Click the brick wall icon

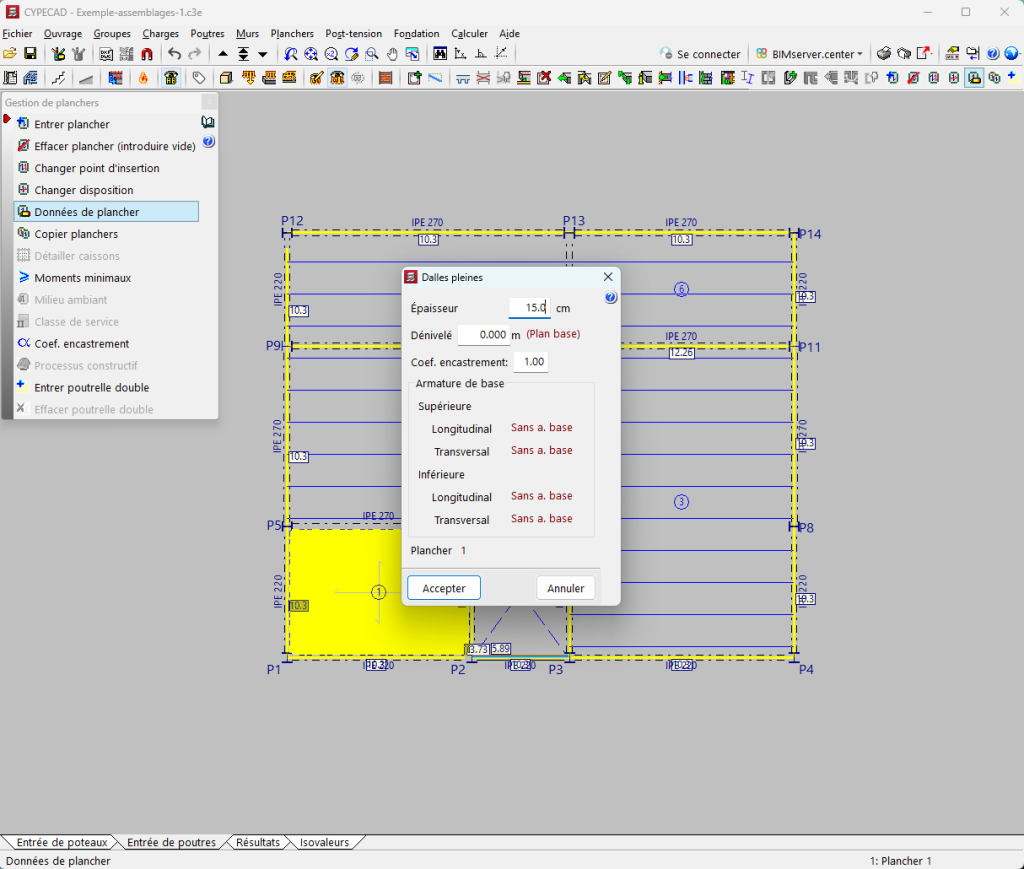(385, 78)
